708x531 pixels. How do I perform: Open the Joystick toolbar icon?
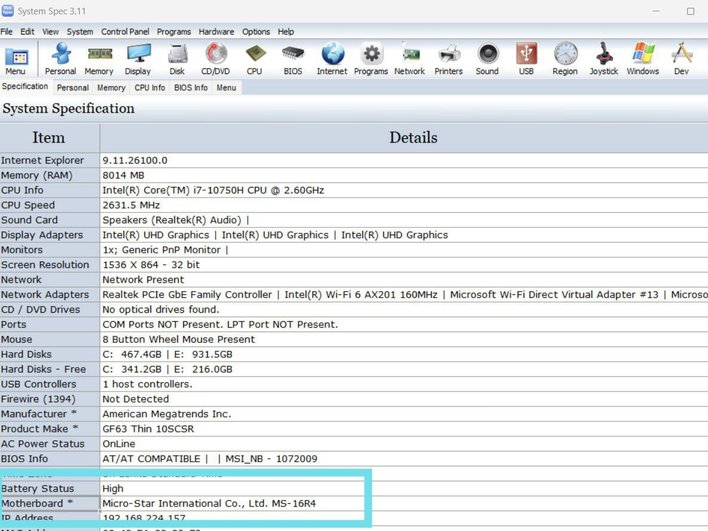click(604, 59)
